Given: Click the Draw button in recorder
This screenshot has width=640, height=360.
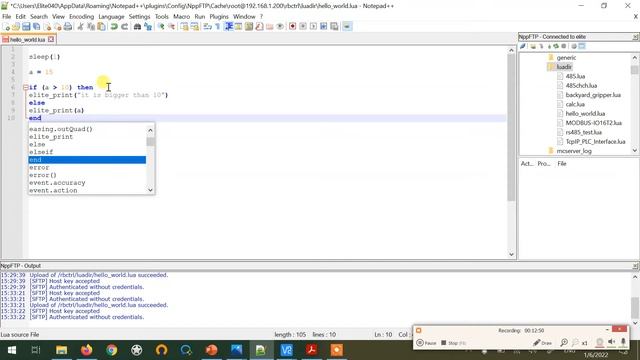Looking at the screenshot, I should [542, 343].
